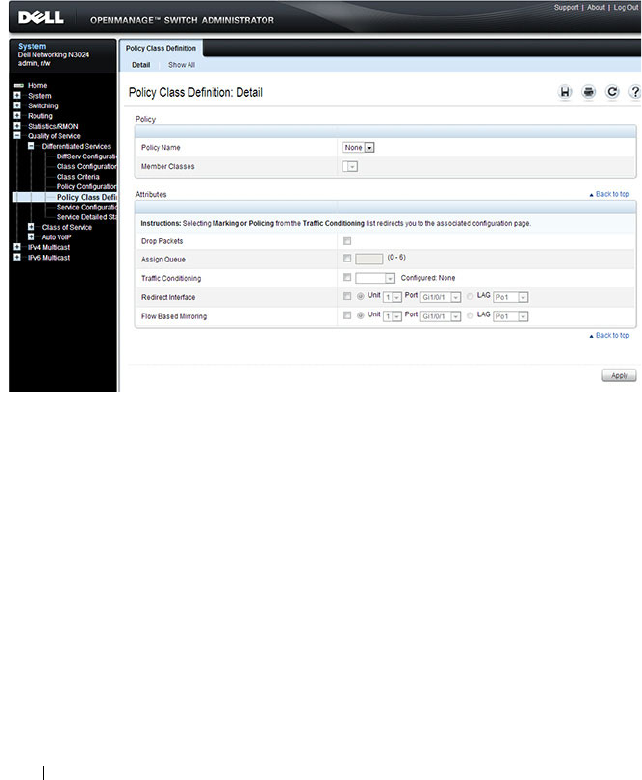Click Class of Service tree label

67,227
